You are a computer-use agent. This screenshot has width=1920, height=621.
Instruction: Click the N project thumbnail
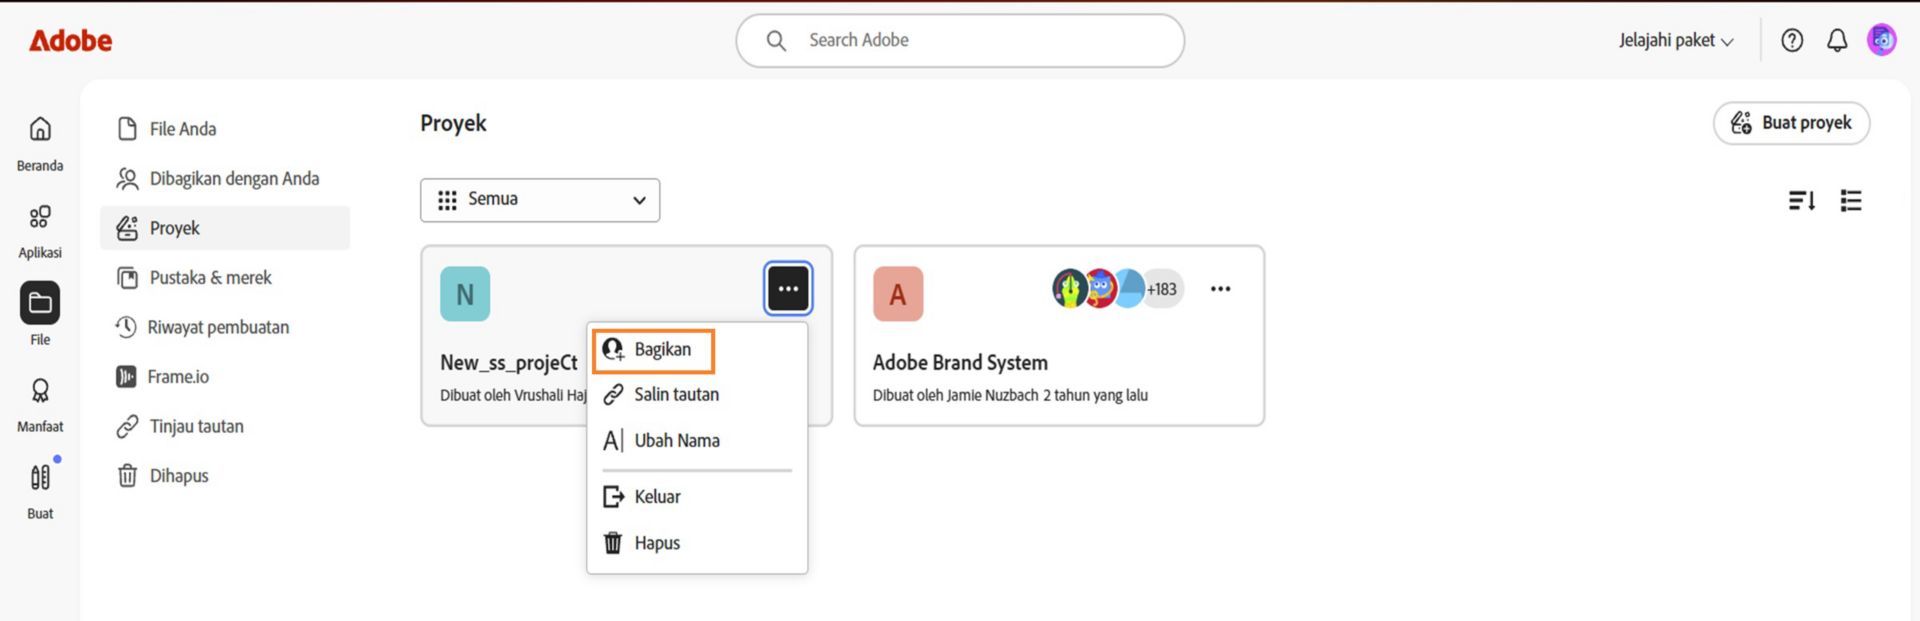465,294
